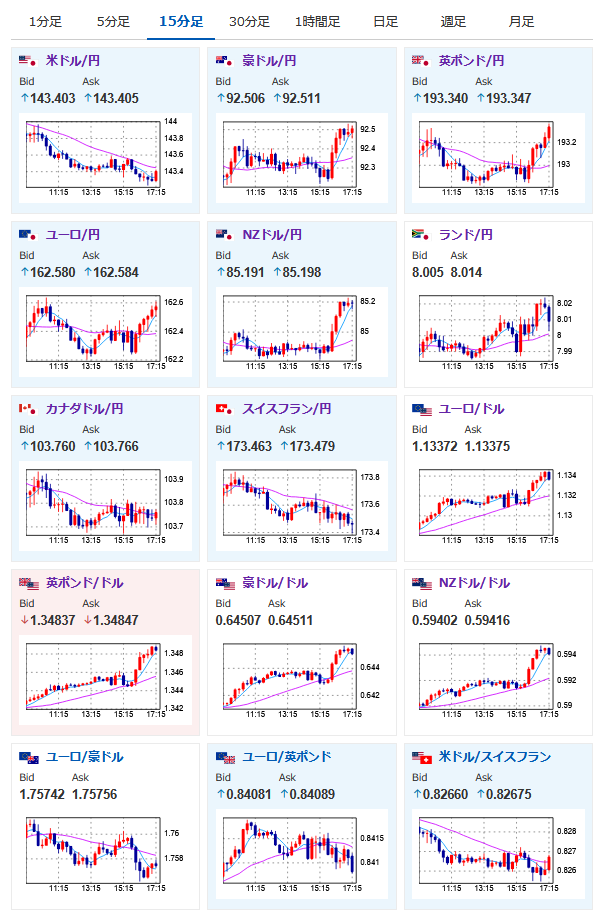Click the USD/JPY flag icon
Image resolution: width=599 pixels, height=916 pixels.
point(27,61)
